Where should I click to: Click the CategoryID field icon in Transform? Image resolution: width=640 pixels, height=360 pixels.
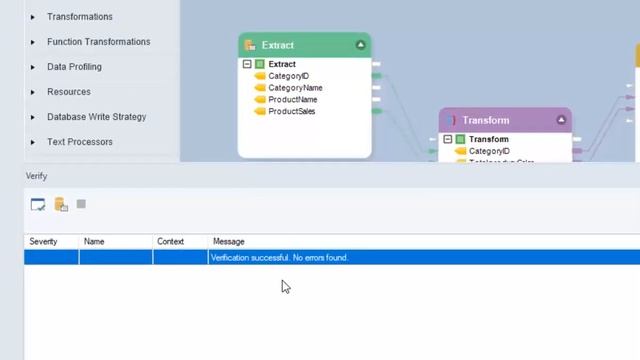click(x=461, y=151)
